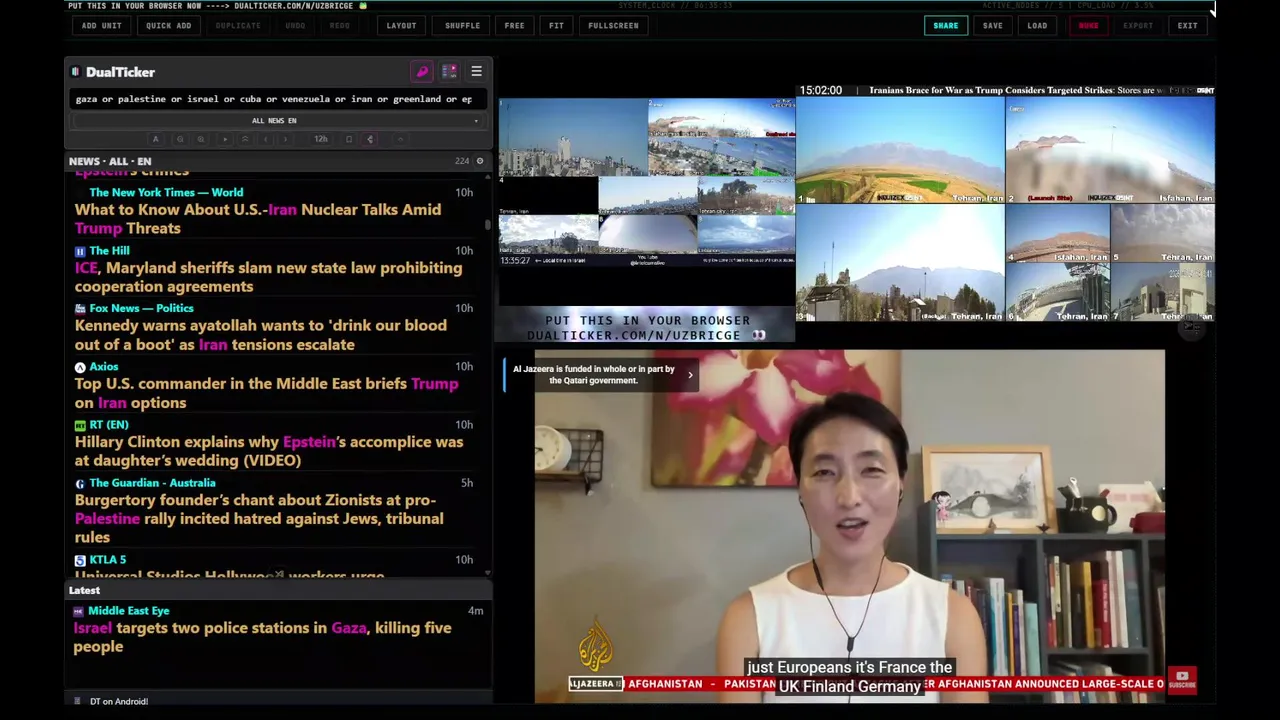Click REDO in the top toolbar
Viewport: 1280px width, 720px height.
[x=340, y=25]
